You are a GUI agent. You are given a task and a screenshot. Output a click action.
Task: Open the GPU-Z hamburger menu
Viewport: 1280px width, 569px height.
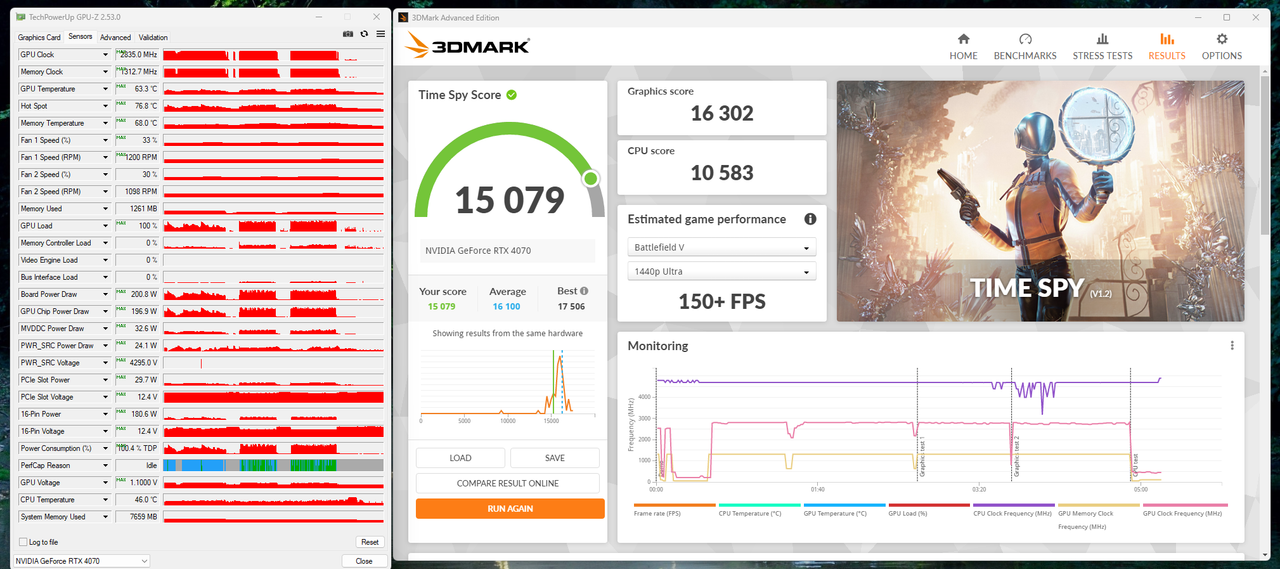(380, 34)
